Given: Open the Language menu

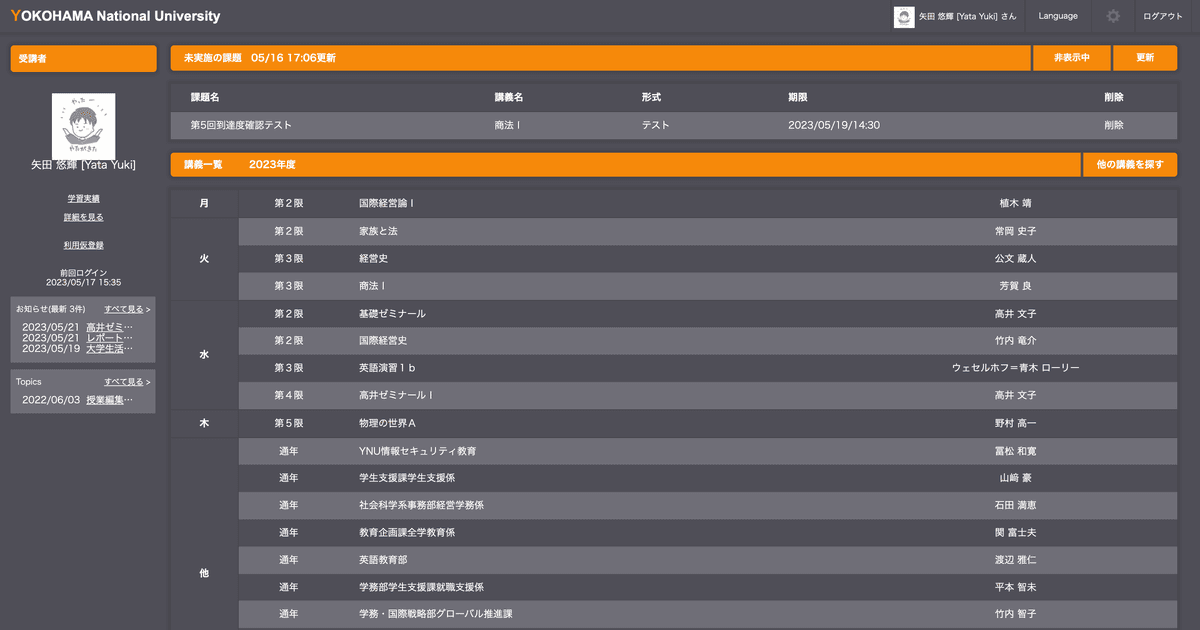Looking at the screenshot, I should pyautogui.click(x=1058, y=16).
